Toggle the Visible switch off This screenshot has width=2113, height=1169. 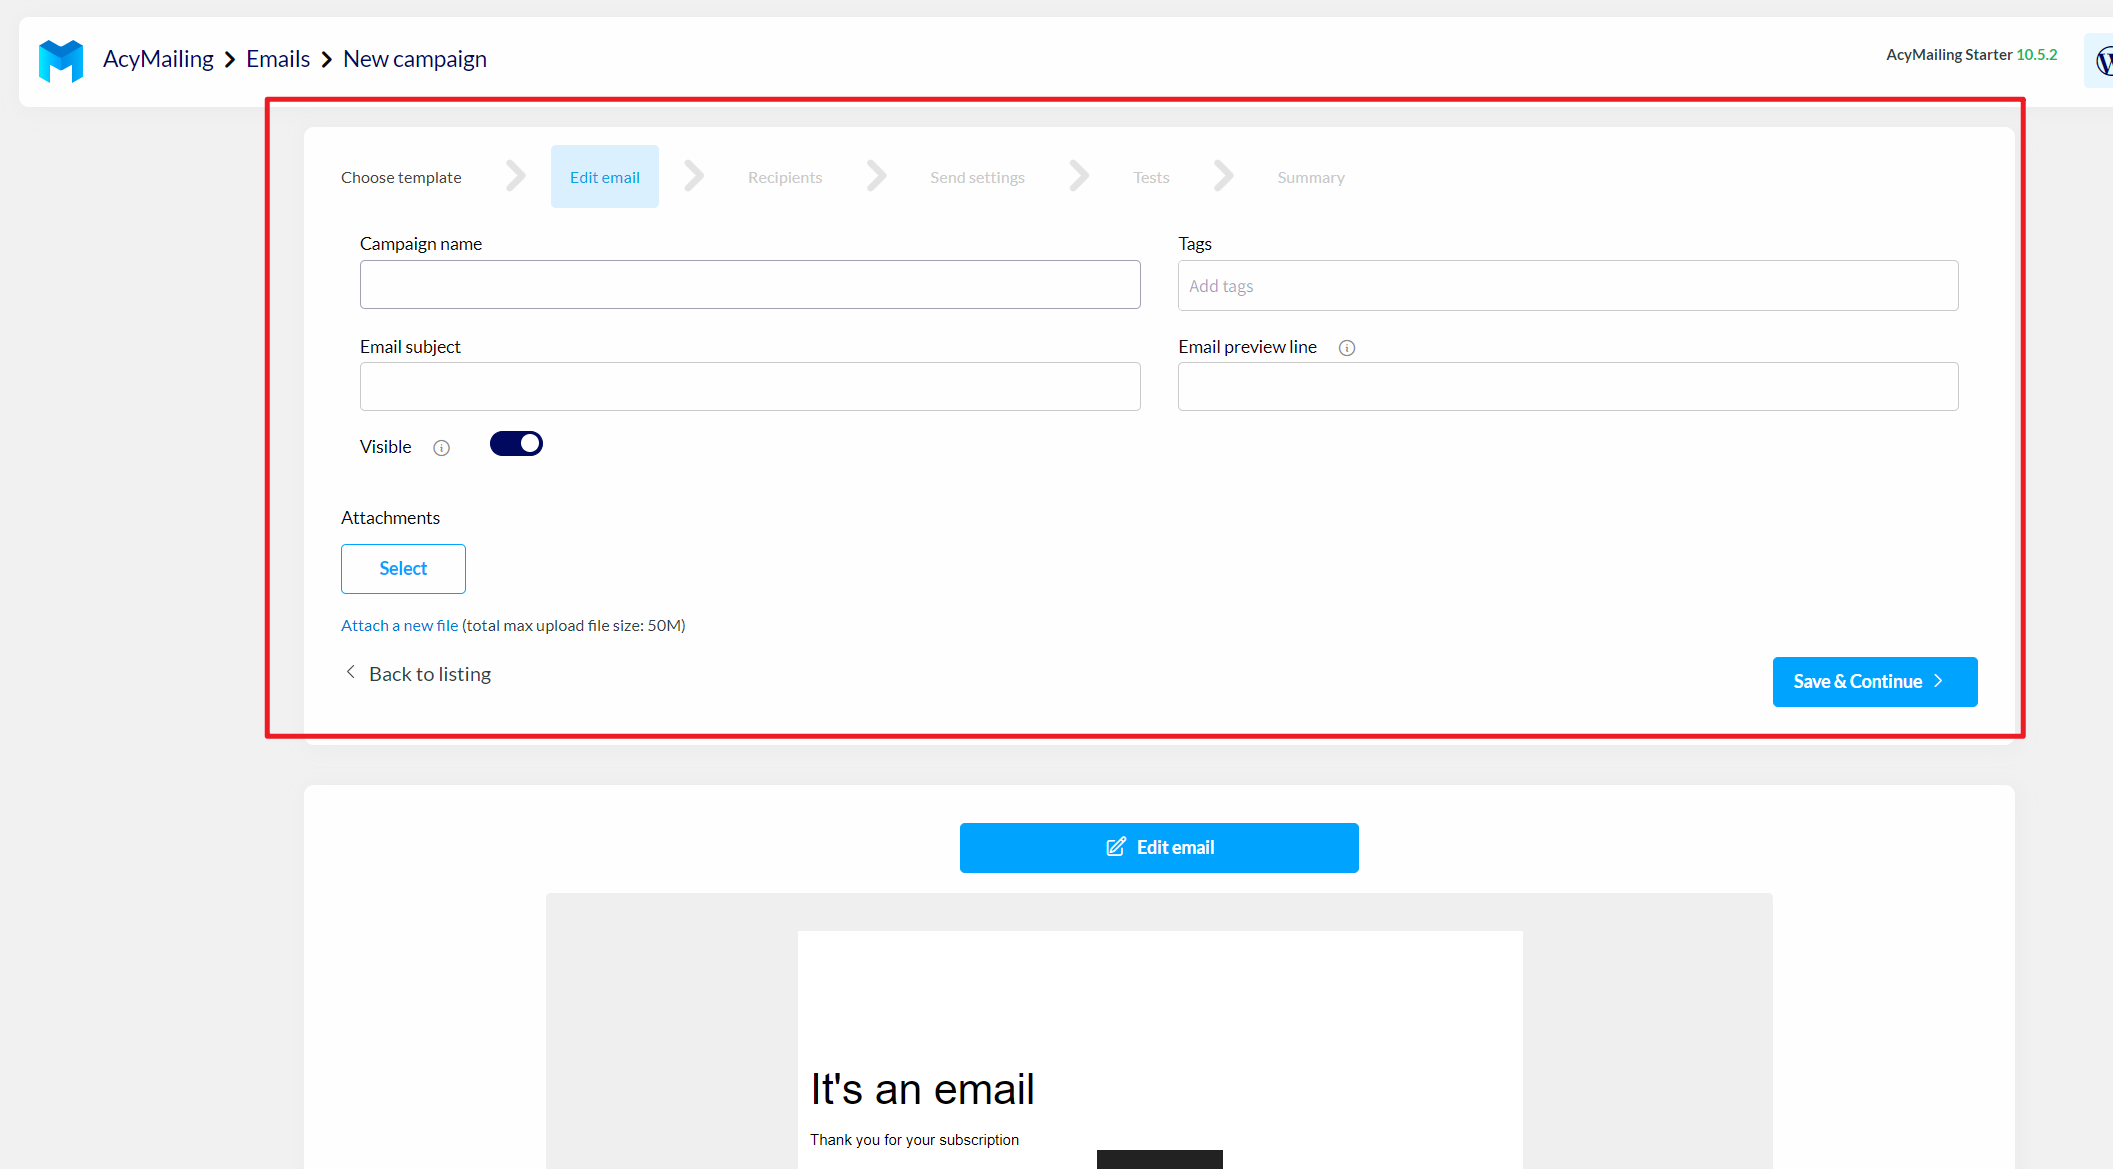pyautogui.click(x=516, y=444)
